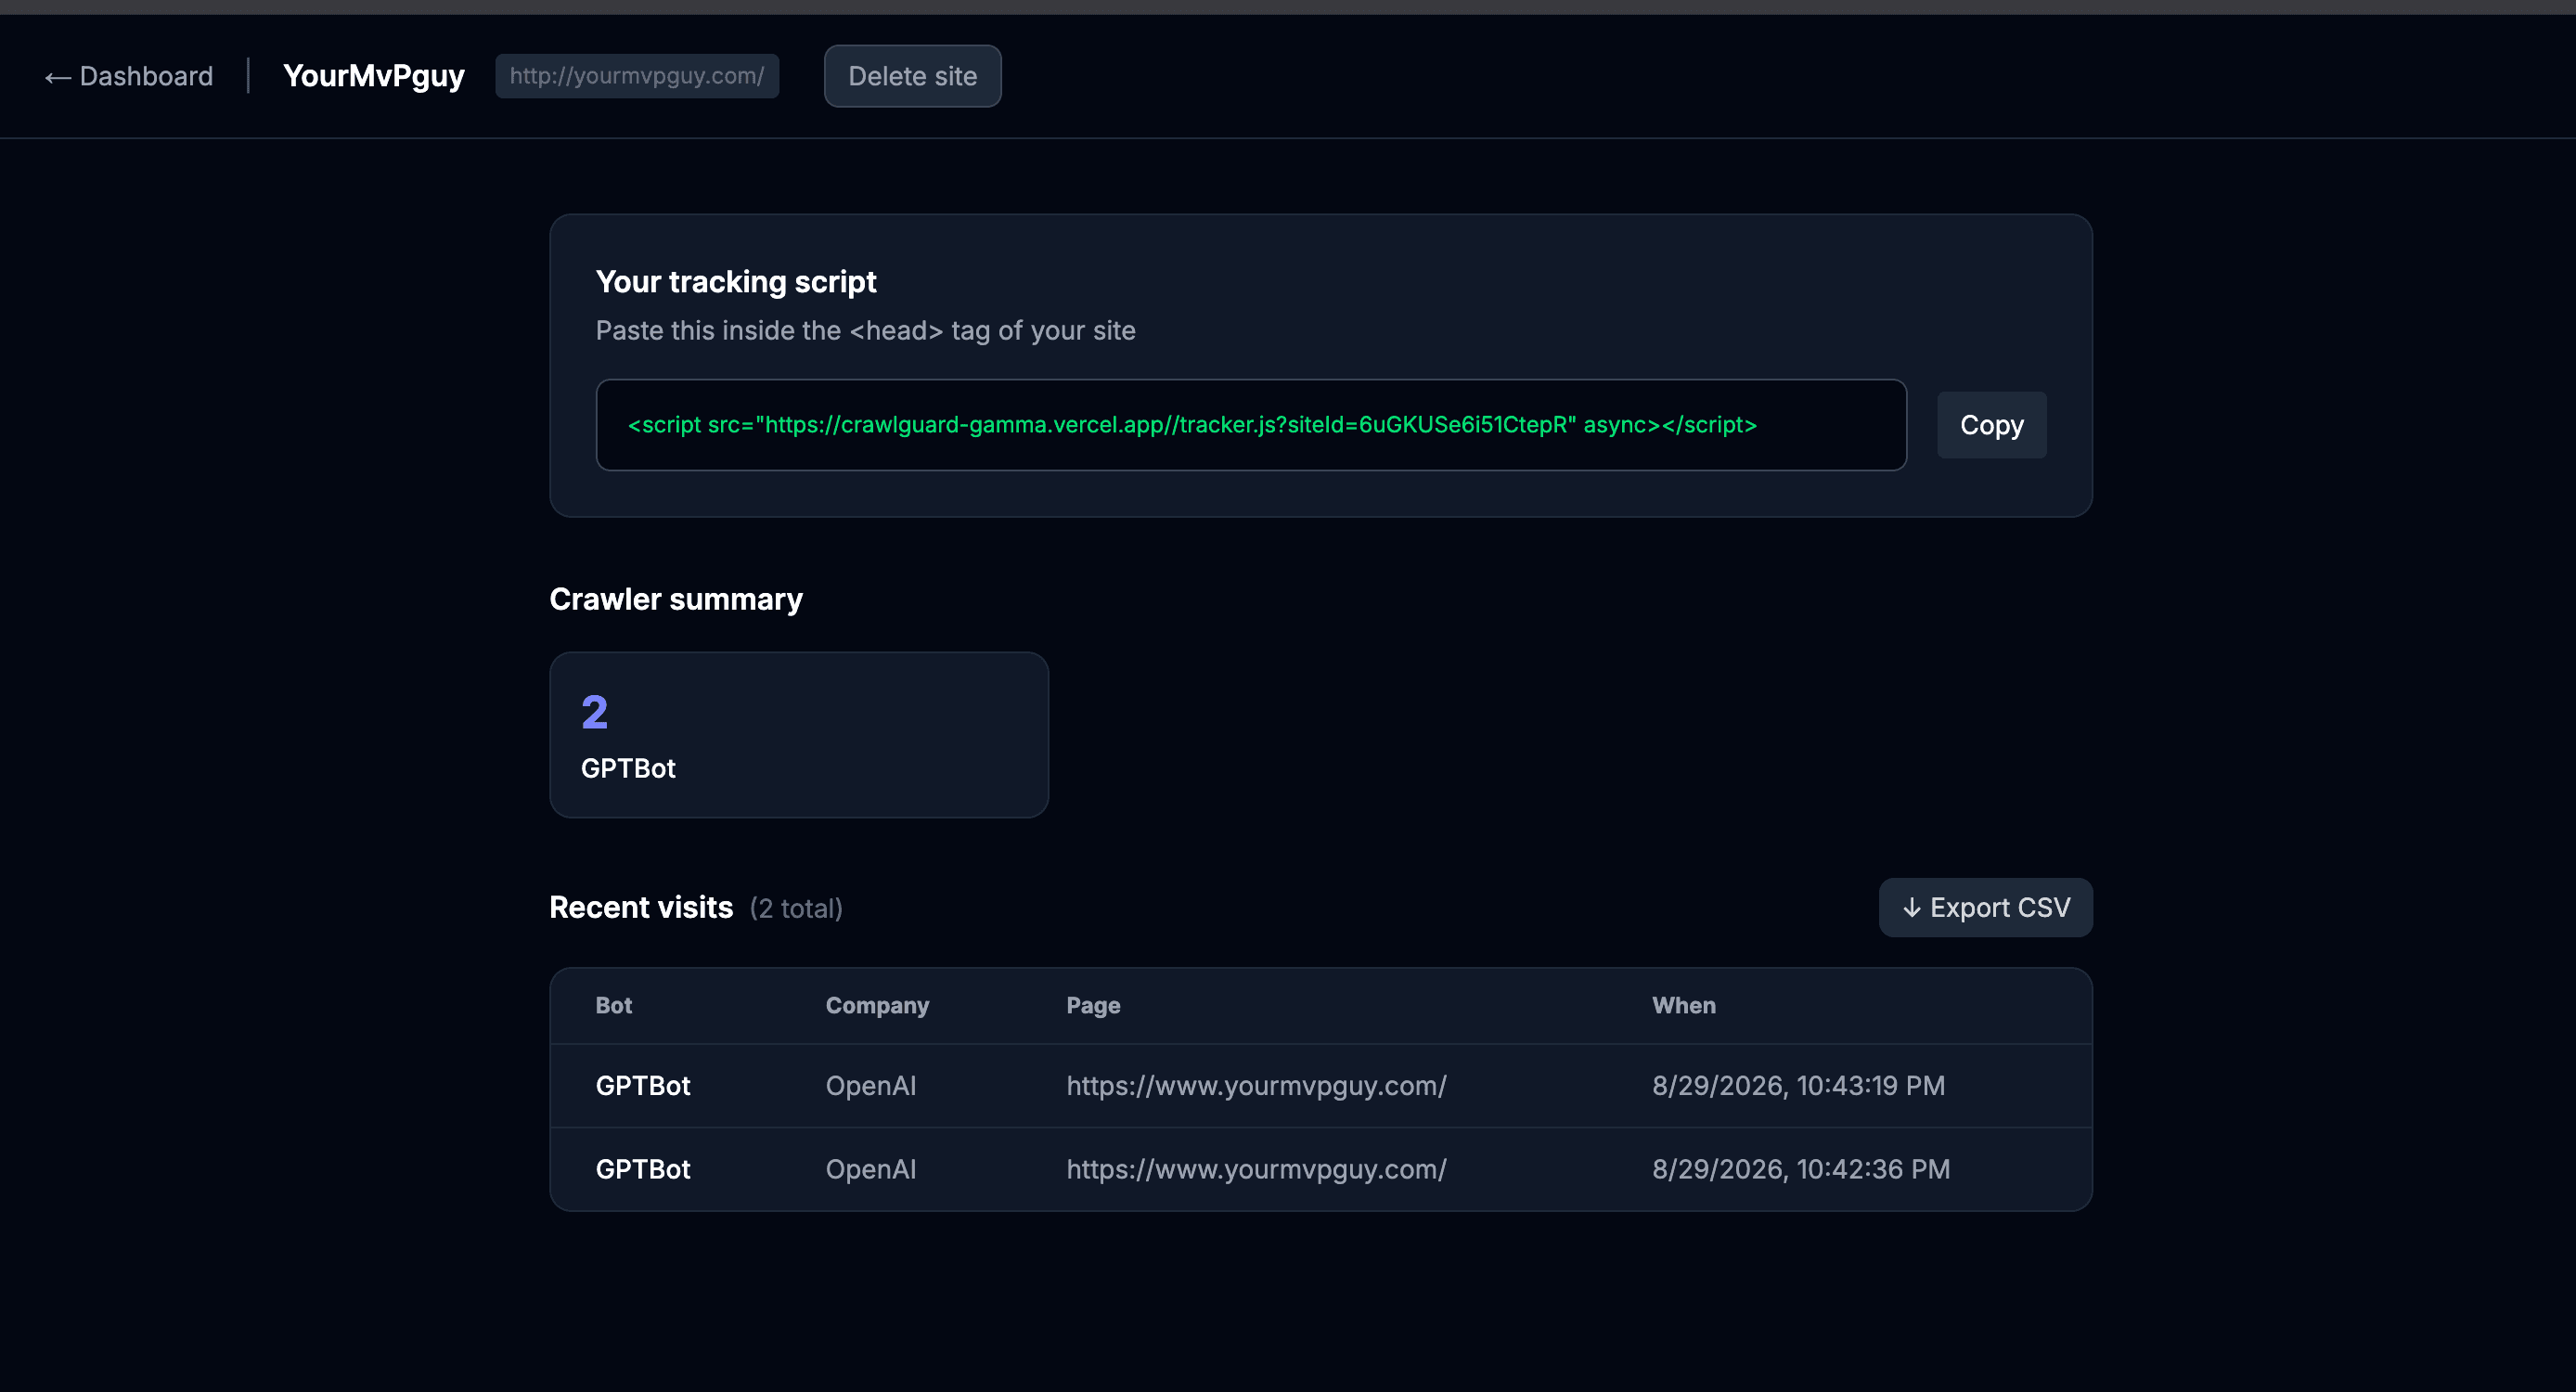
Task: Click the Page column header
Action: (1093, 1005)
